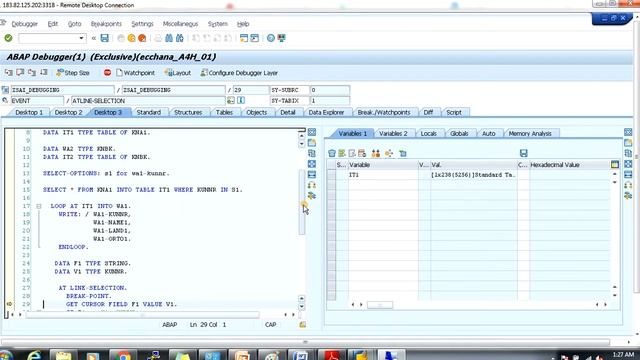This screenshot has height=360, width=640.
Task: Switch to the Desktop 1 tab
Action: tap(29, 112)
